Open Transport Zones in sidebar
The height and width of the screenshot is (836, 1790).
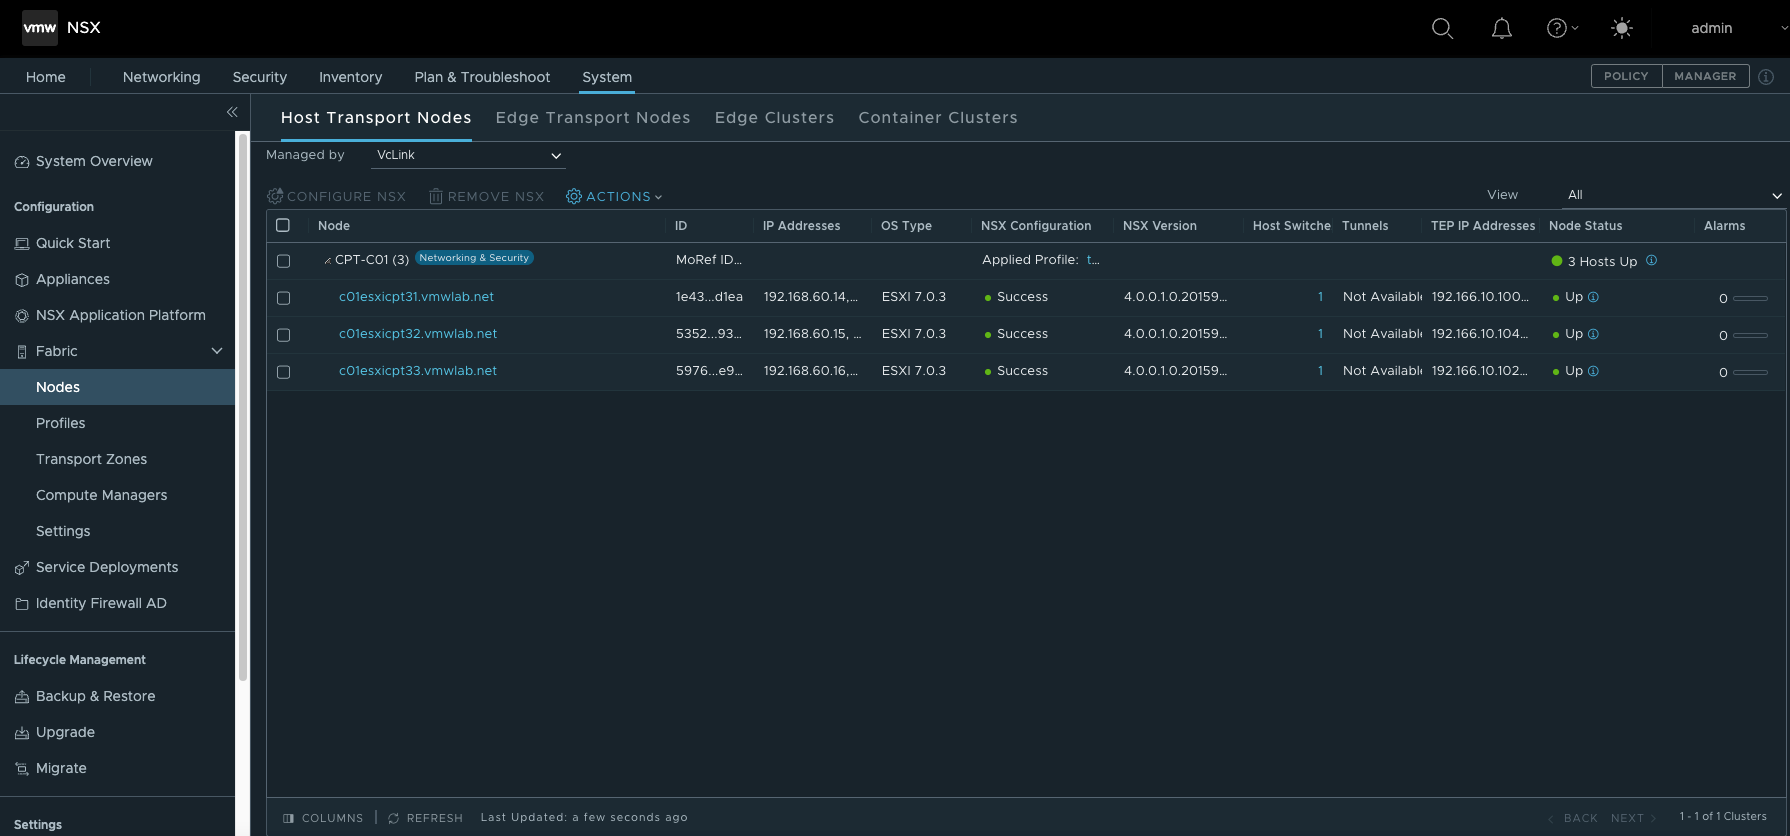pos(92,459)
